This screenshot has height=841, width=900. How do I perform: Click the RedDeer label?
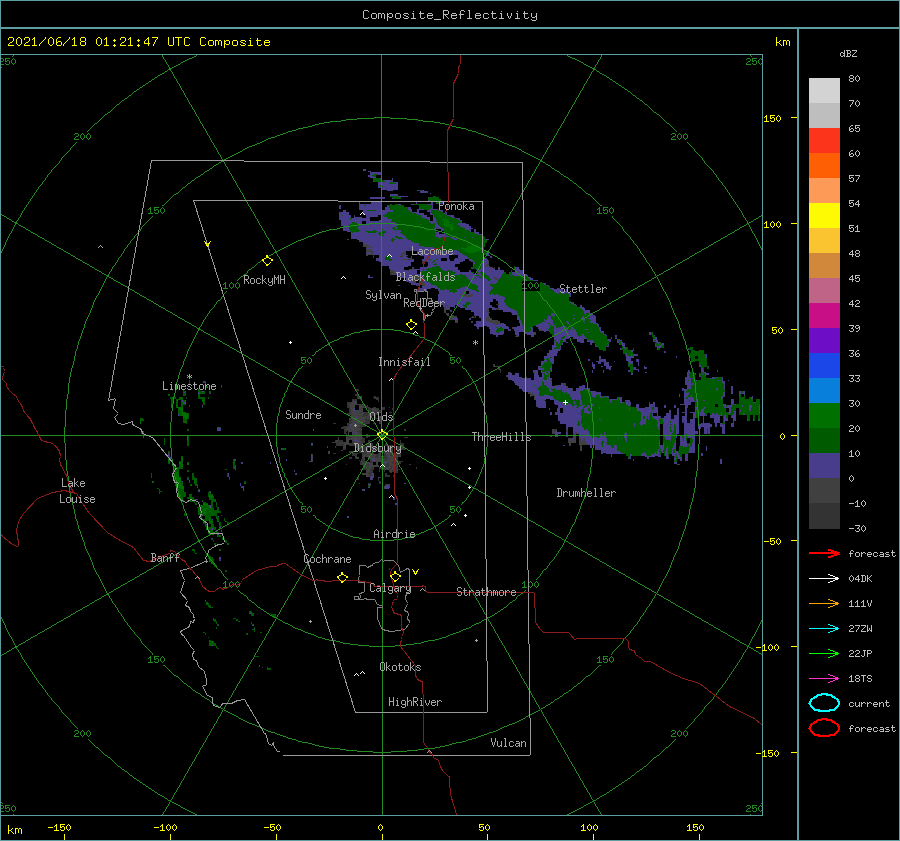pyautogui.click(x=424, y=303)
